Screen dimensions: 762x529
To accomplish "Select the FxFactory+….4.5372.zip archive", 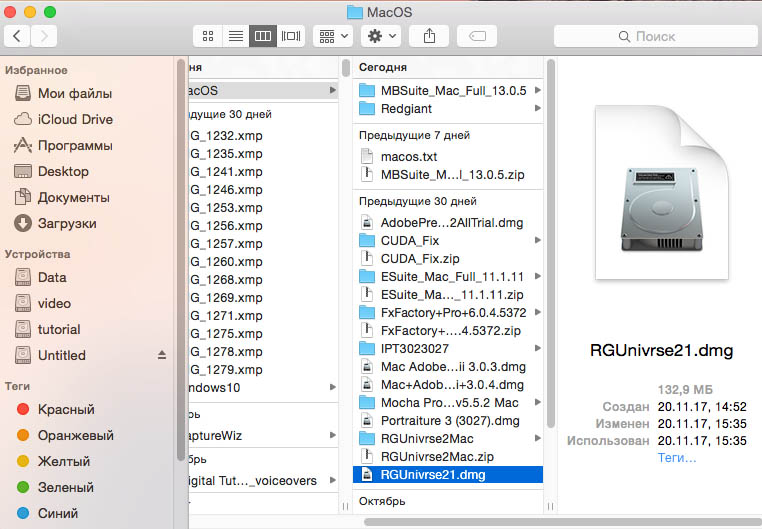I will tap(448, 330).
